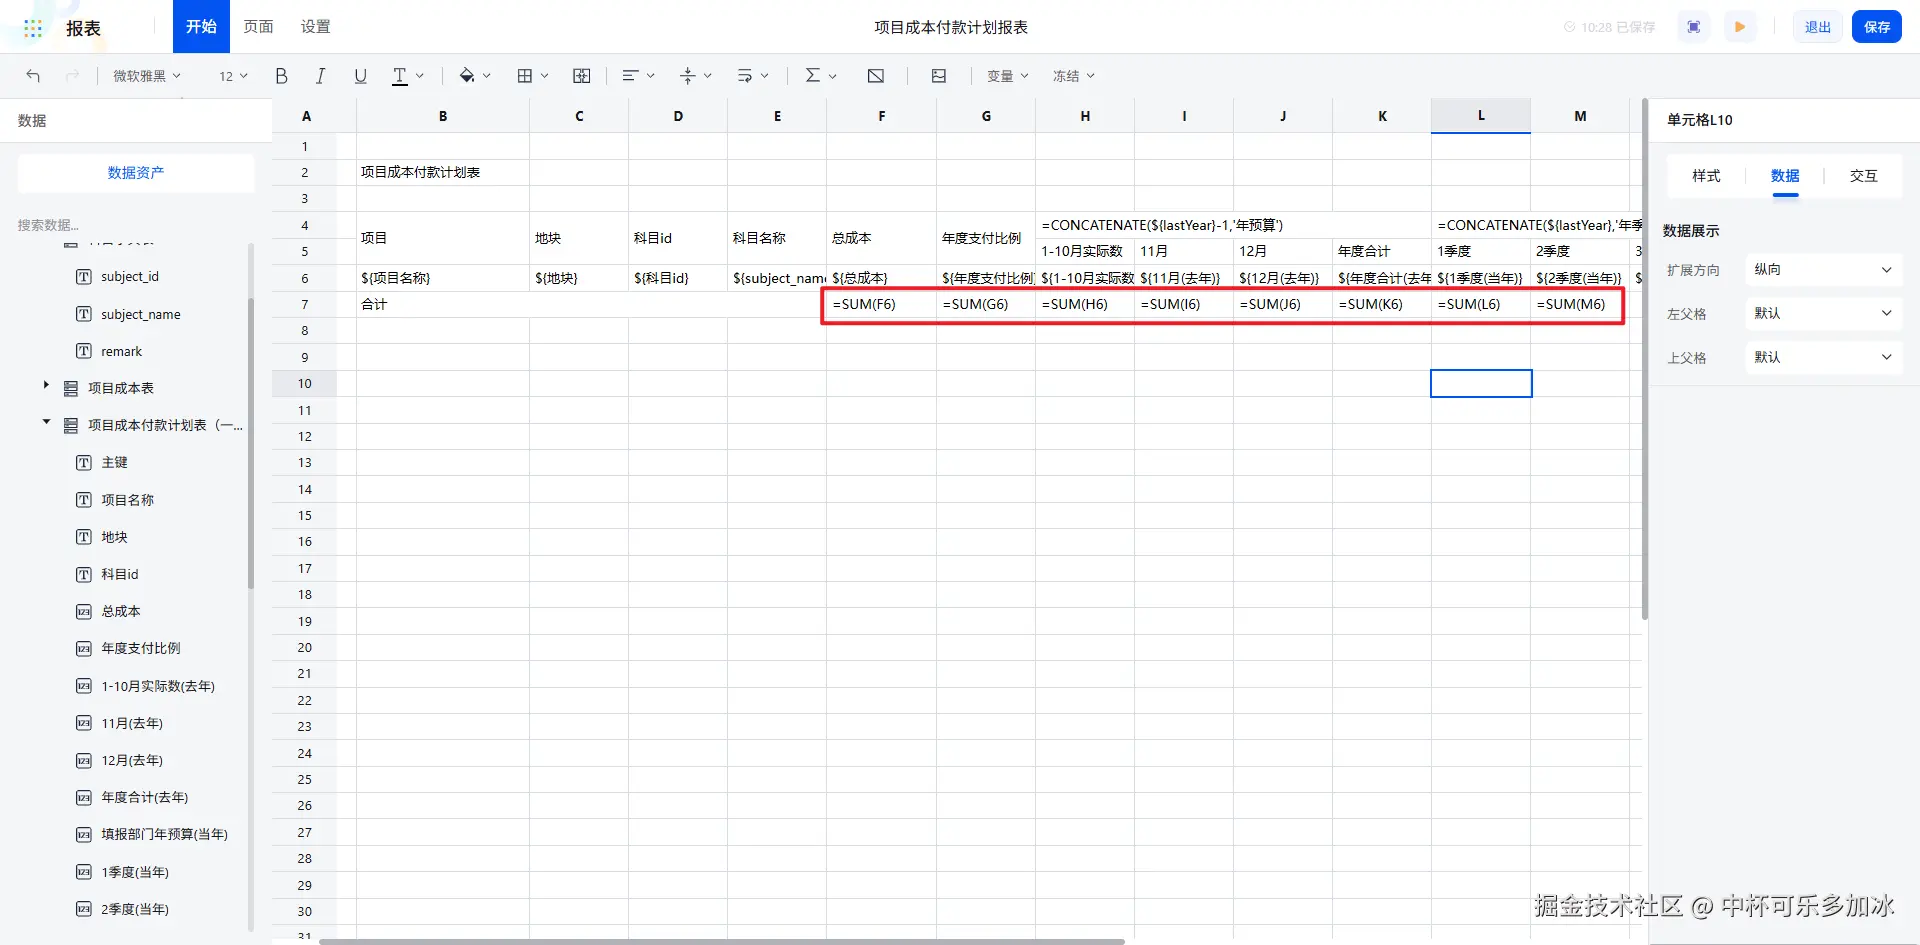The image size is (1920, 945).
Task: Run the report preview play icon
Action: tap(1740, 27)
